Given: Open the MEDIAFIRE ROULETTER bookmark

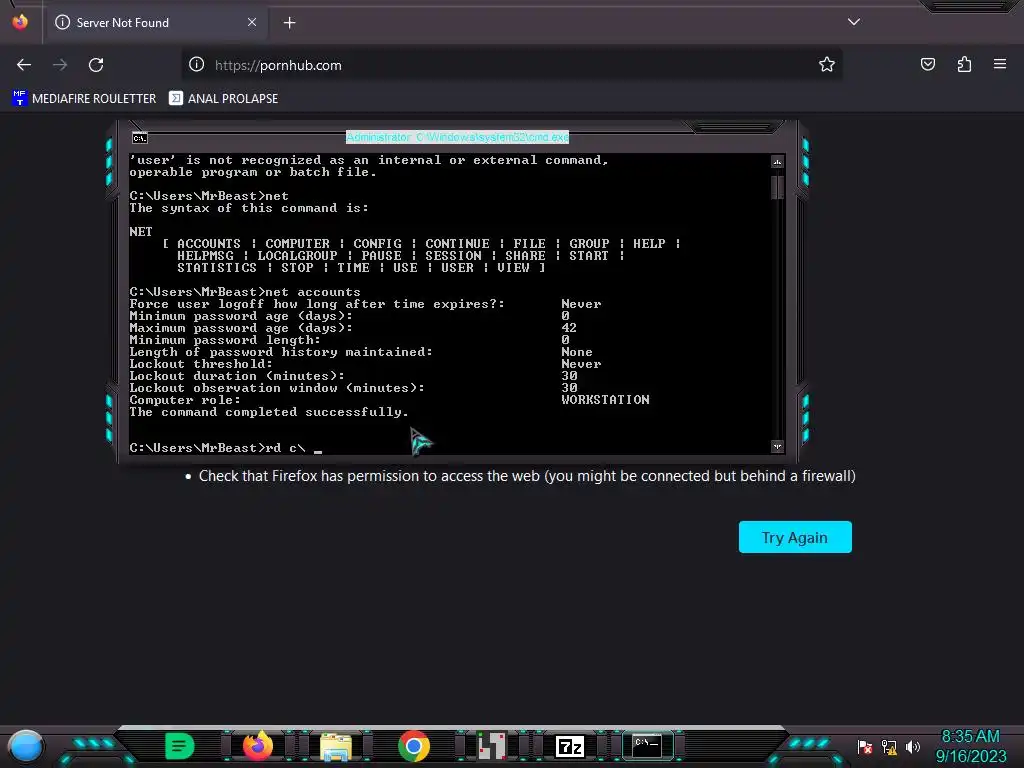Looking at the screenshot, I should pyautogui.click(x=84, y=99).
